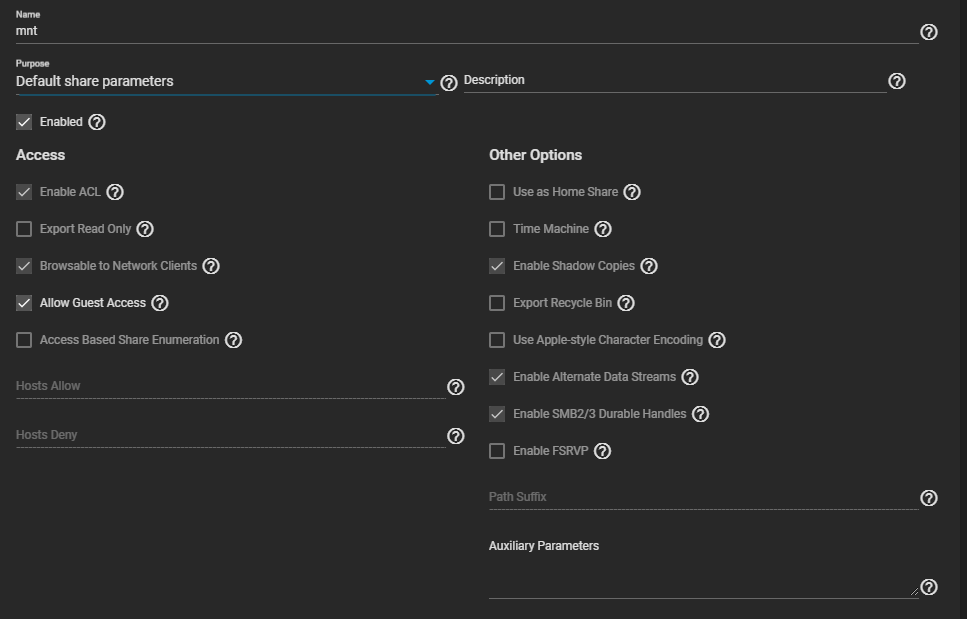This screenshot has width=967, height=619.
Task: Show help for Auxiliary Parameters field
Action: tap(928, 587)
